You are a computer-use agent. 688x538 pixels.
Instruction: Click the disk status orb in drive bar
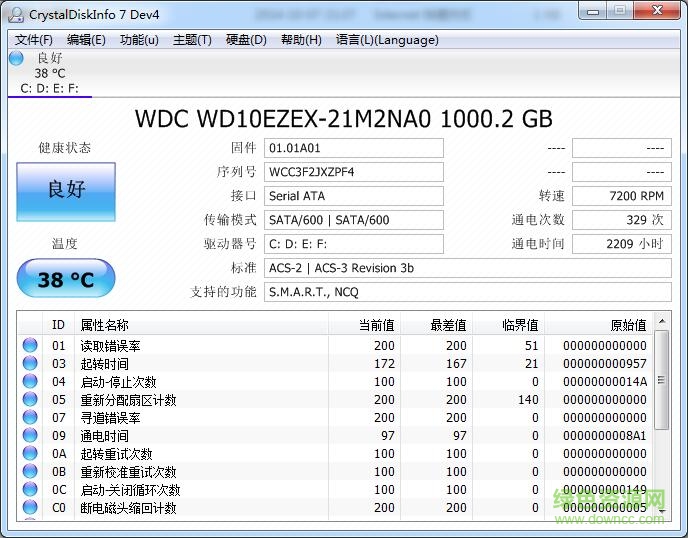pyautogui.click(x=16, y=58)
